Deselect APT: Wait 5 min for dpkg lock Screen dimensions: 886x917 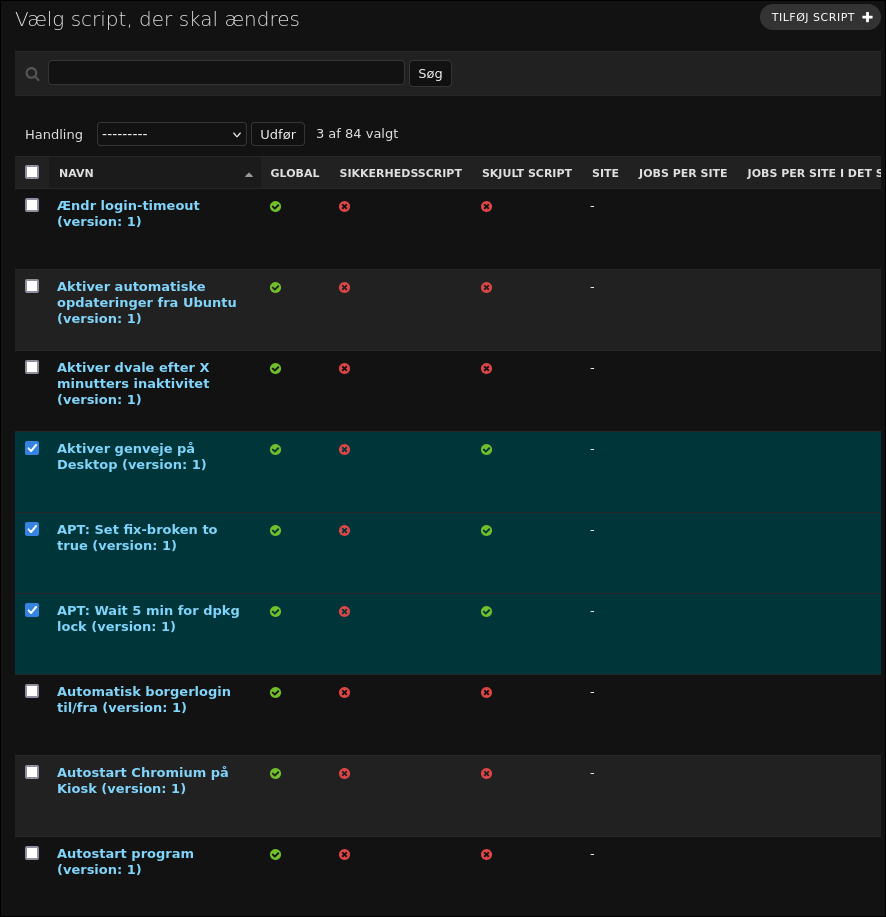(x=32, y=610)
